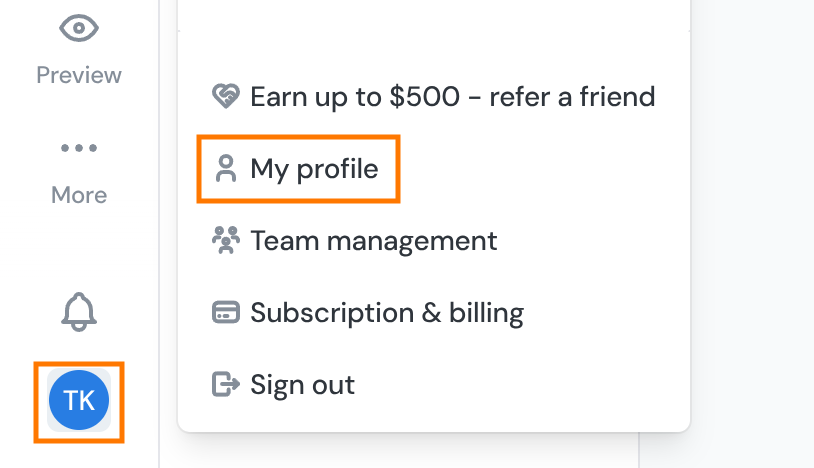The image size is (814, 468).
Task: Toggle account menu via TK initials
Action: tap(79, 401)
